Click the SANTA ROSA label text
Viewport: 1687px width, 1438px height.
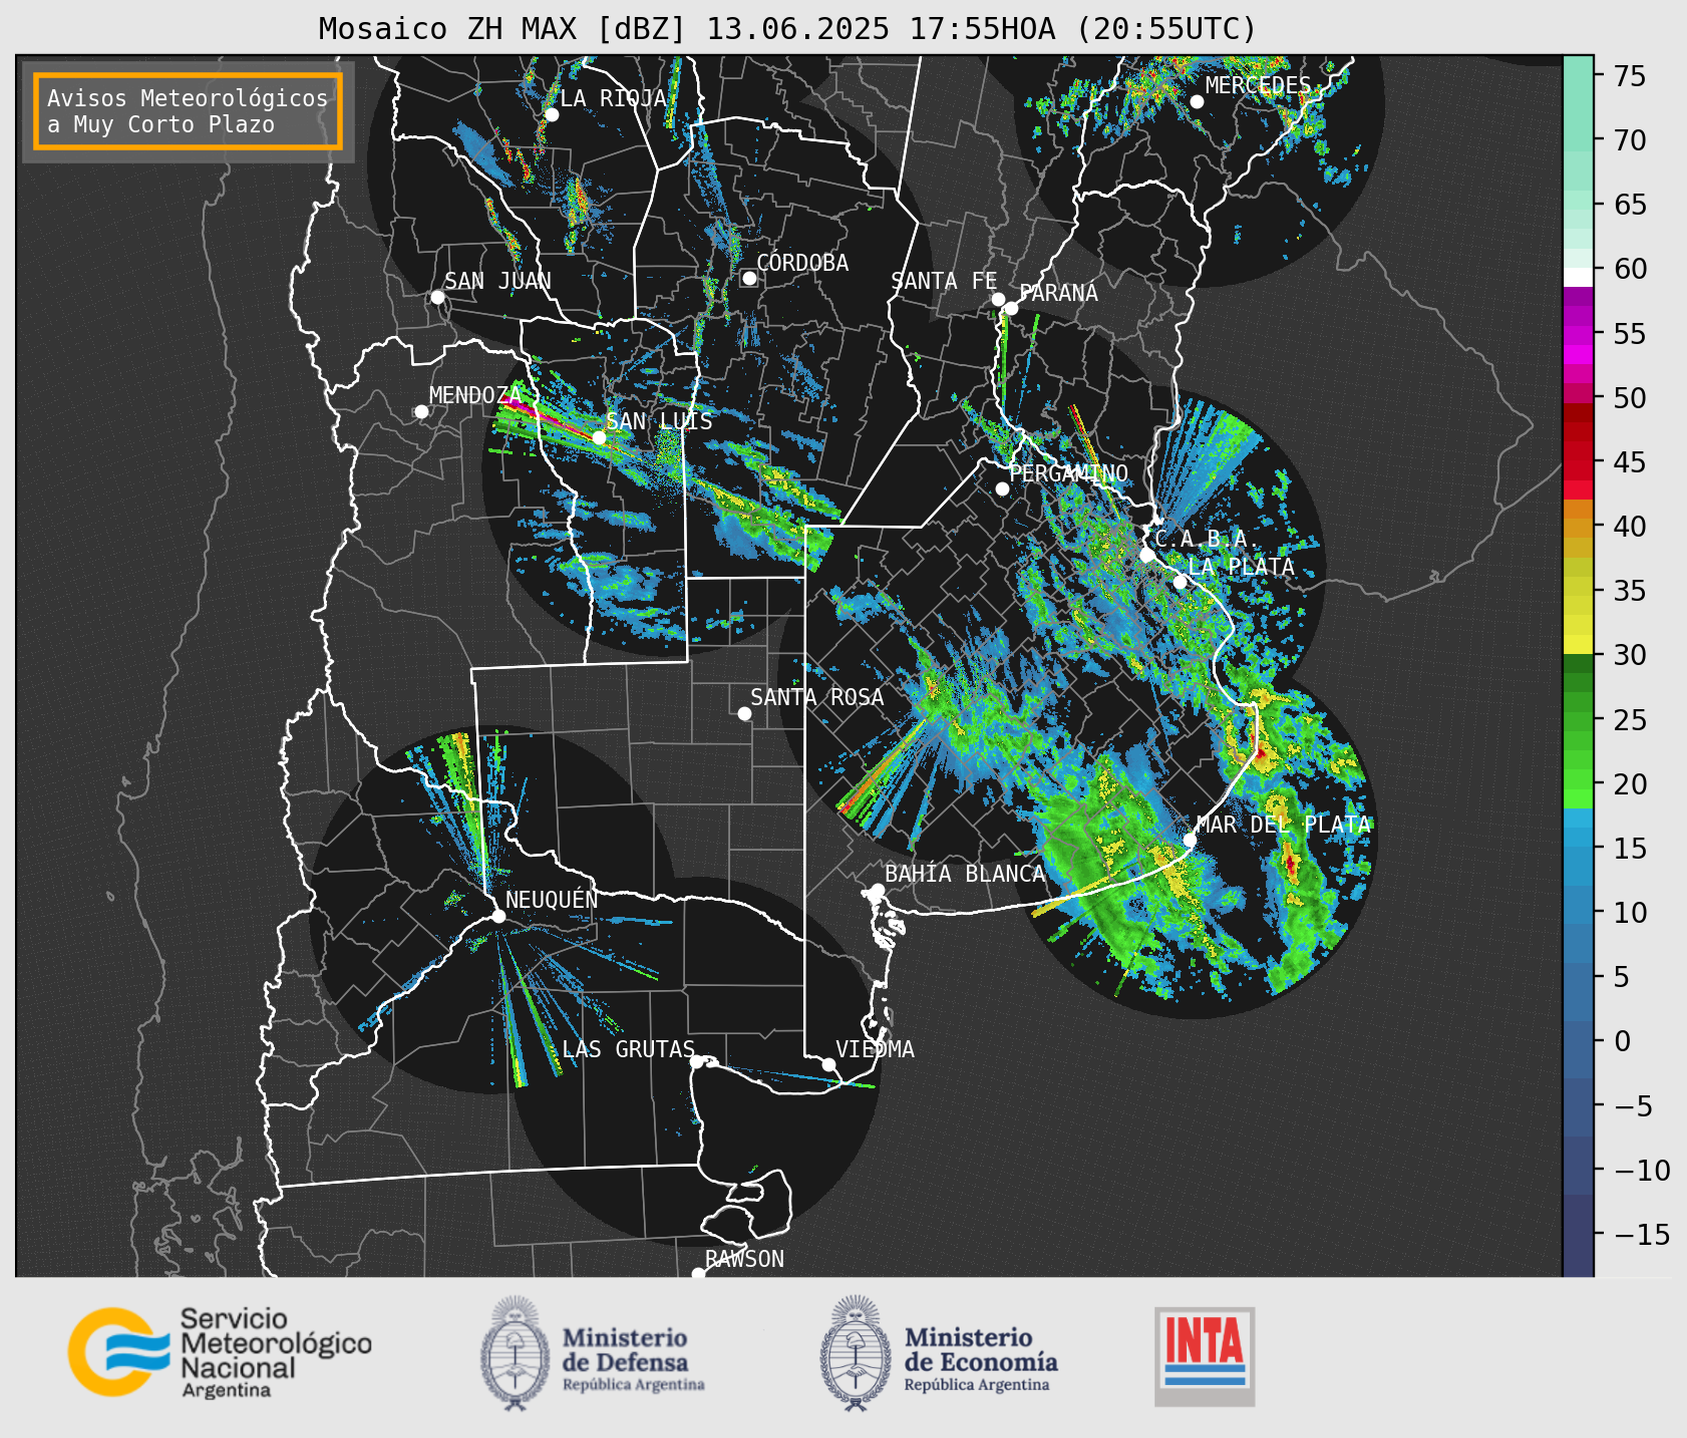click(817, 698)
